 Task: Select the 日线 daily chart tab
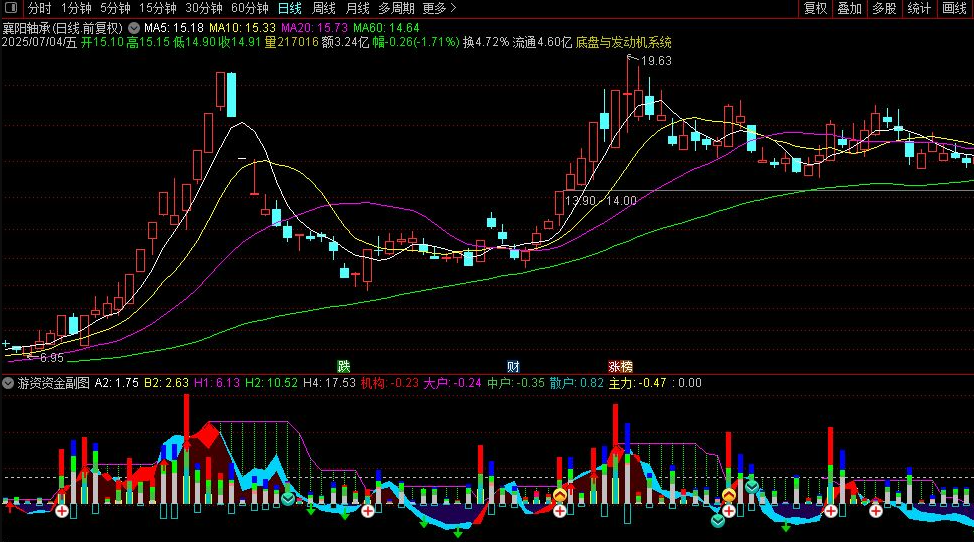[289, 8]
